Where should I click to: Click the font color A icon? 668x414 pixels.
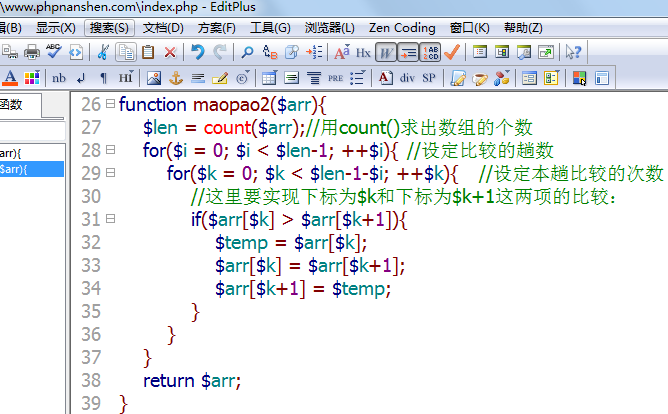click(10, 78)
